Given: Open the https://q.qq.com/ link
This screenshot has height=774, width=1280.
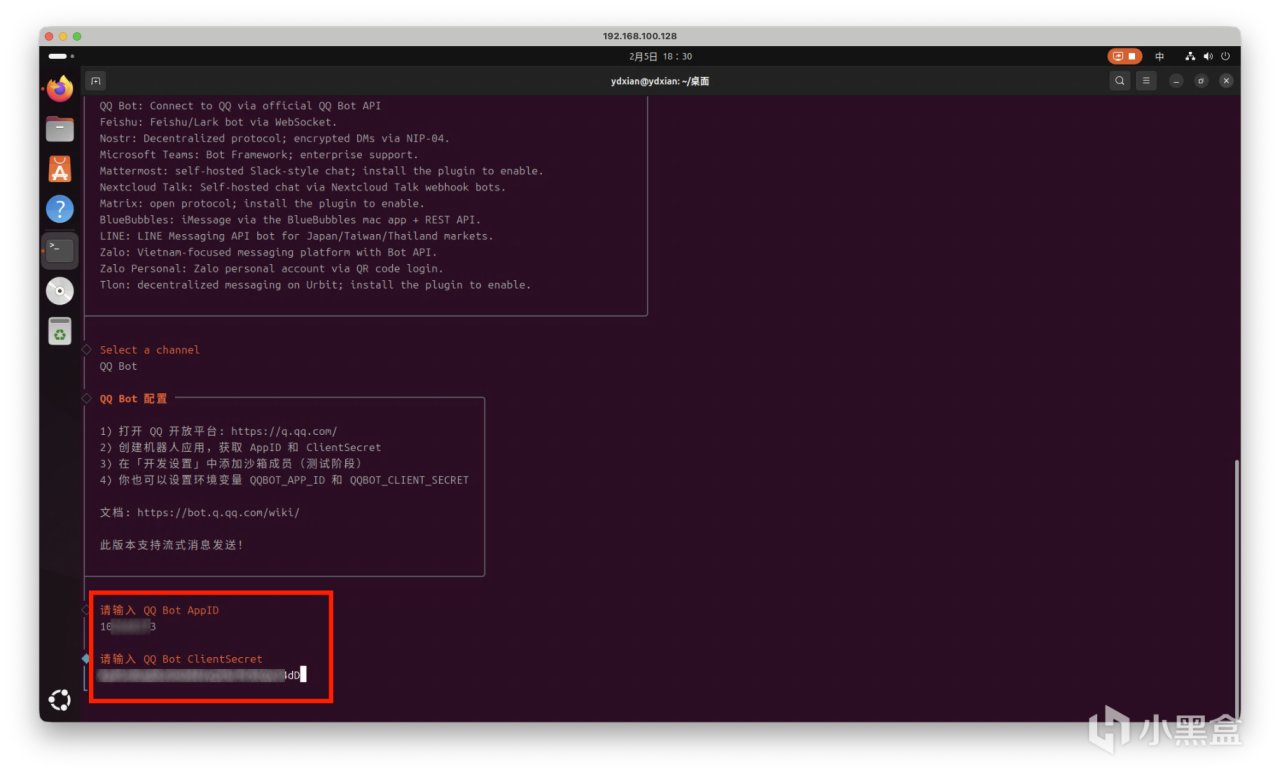Looking at the screenshot, I should tap(284, 431).
